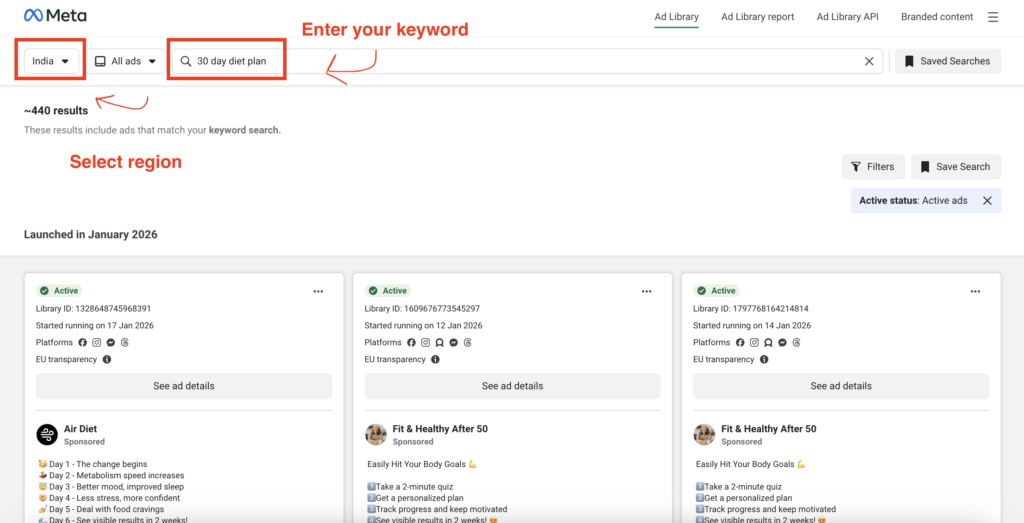
Task: Click EU transparency info icon on first card
Action: pyautogui.click(x=107, y=359)
